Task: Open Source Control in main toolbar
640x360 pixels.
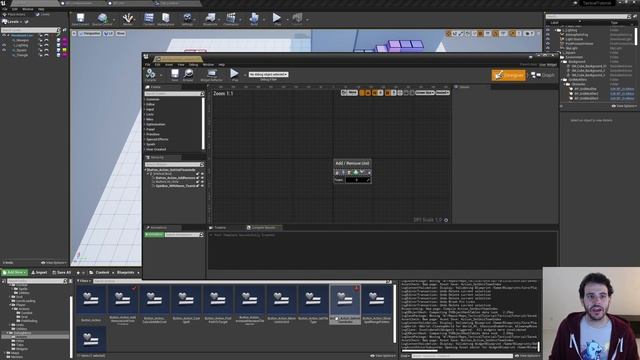Action: tap(102, 19)
